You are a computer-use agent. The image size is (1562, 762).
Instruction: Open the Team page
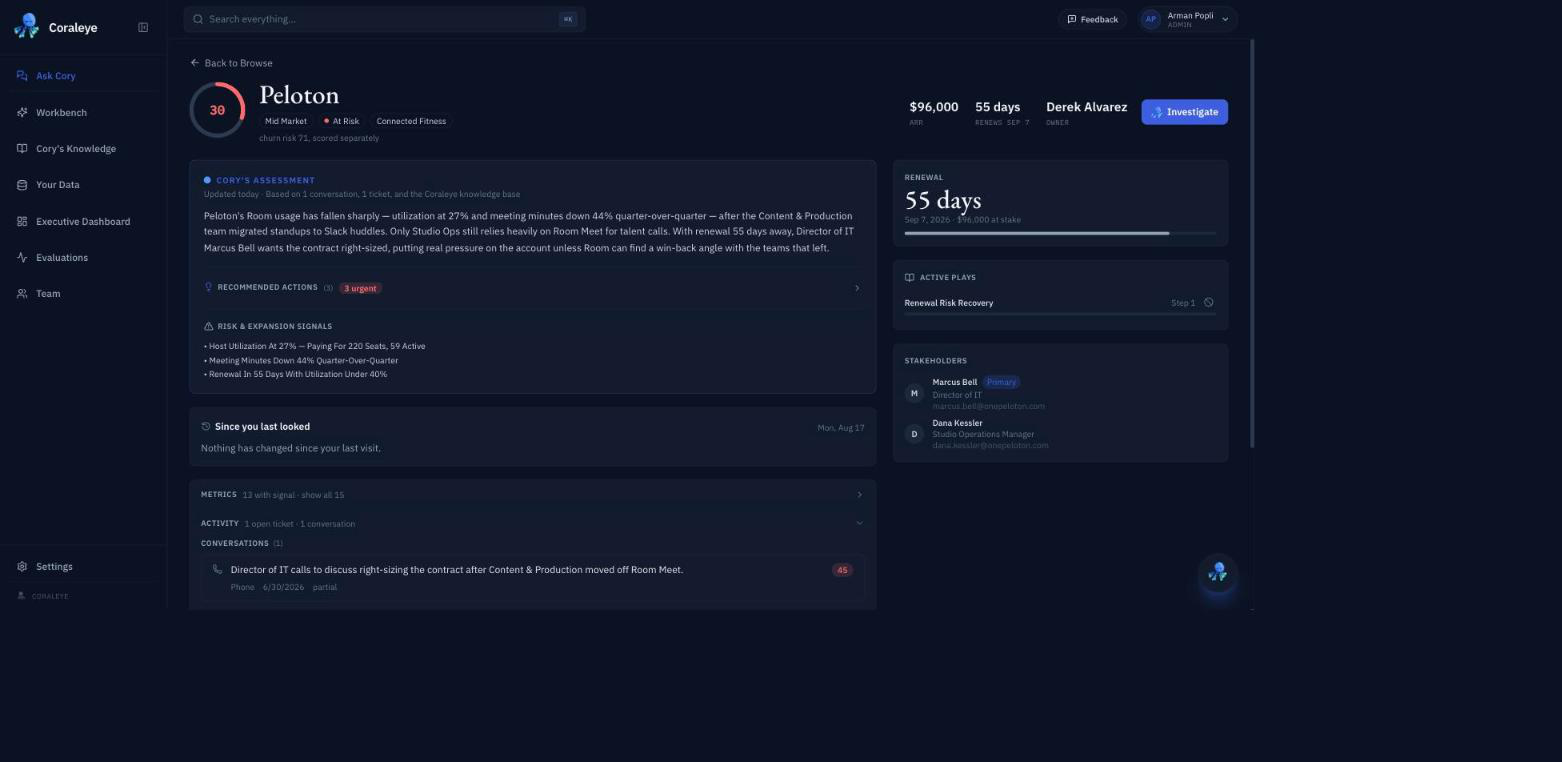pos(83,294)
